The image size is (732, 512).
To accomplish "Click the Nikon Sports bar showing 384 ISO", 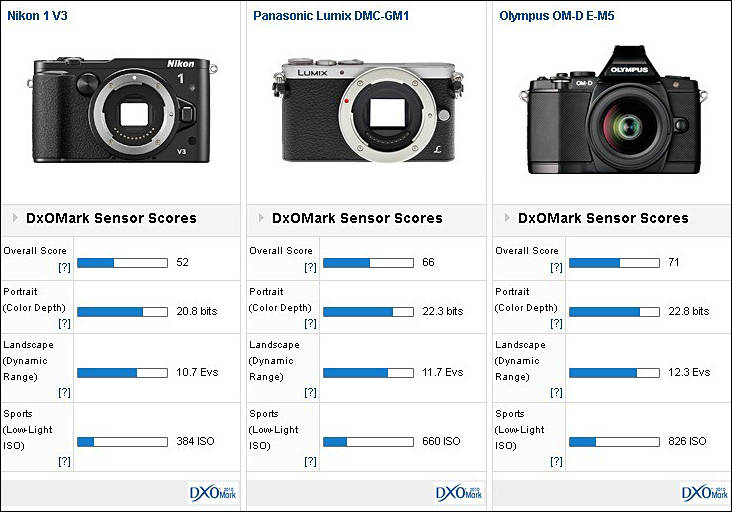I will click(x=121, y=441).
